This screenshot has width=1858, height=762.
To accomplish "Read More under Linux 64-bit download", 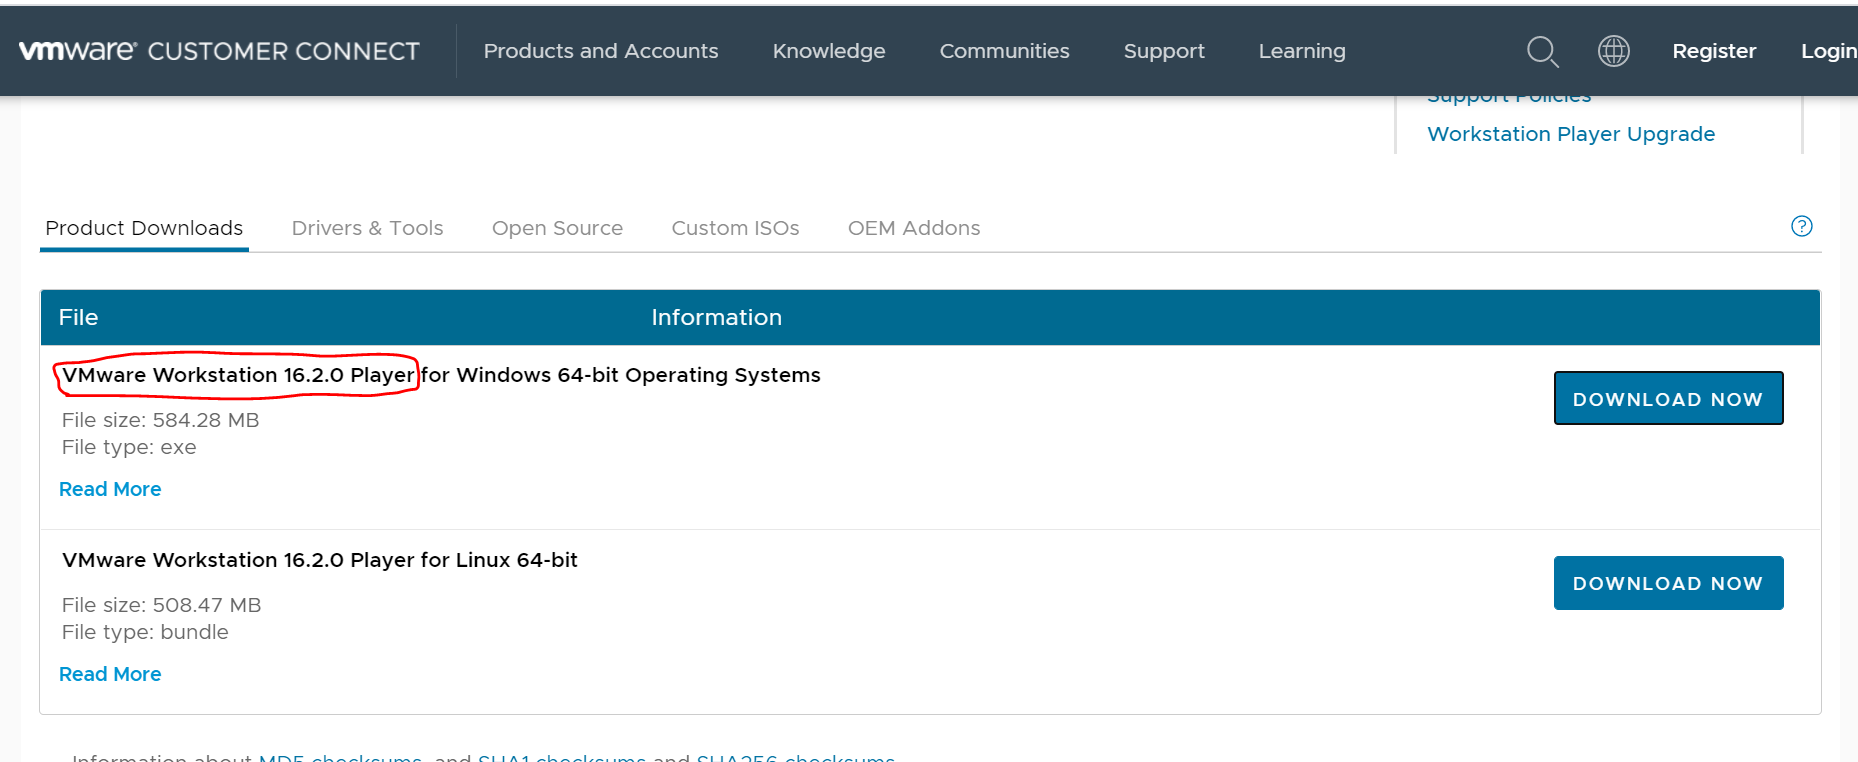I will (x=110, y=674).
